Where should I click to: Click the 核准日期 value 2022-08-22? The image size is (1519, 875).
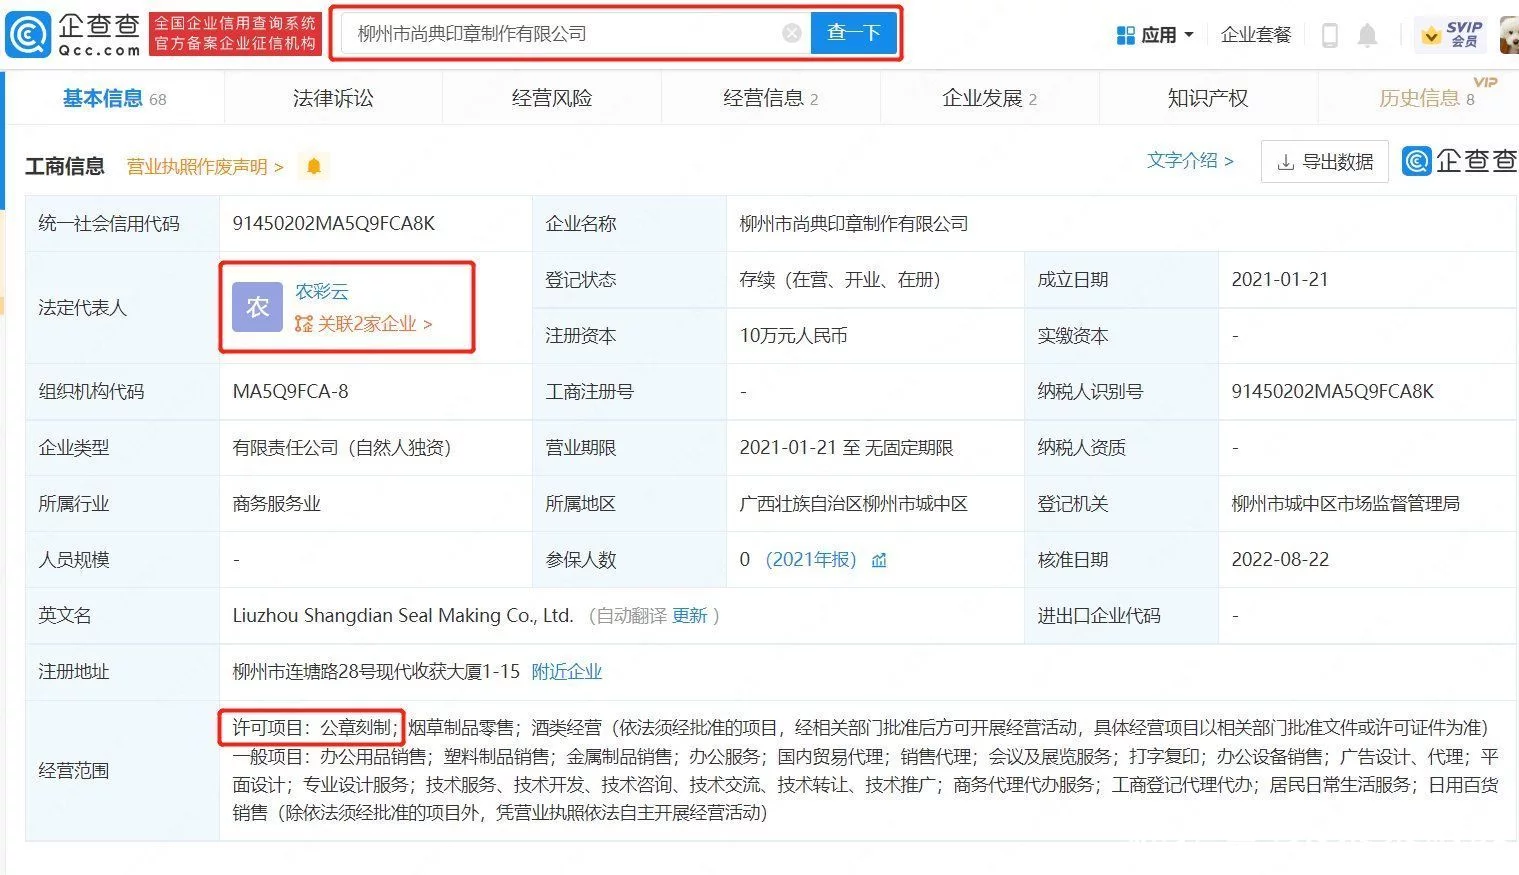(x=1280, y=560)
